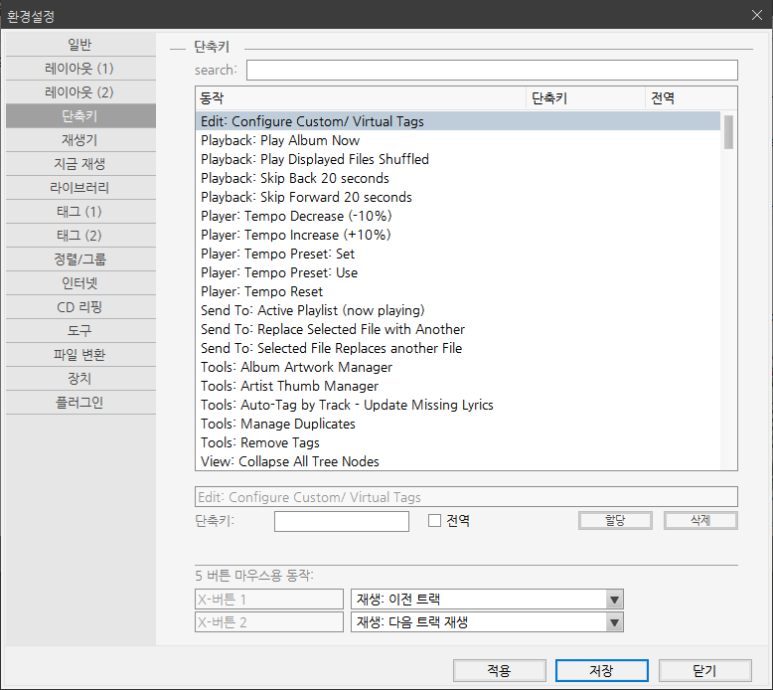
Task: Select 'Tools: Artist Thumb Manager'
Action: [458, 386]
